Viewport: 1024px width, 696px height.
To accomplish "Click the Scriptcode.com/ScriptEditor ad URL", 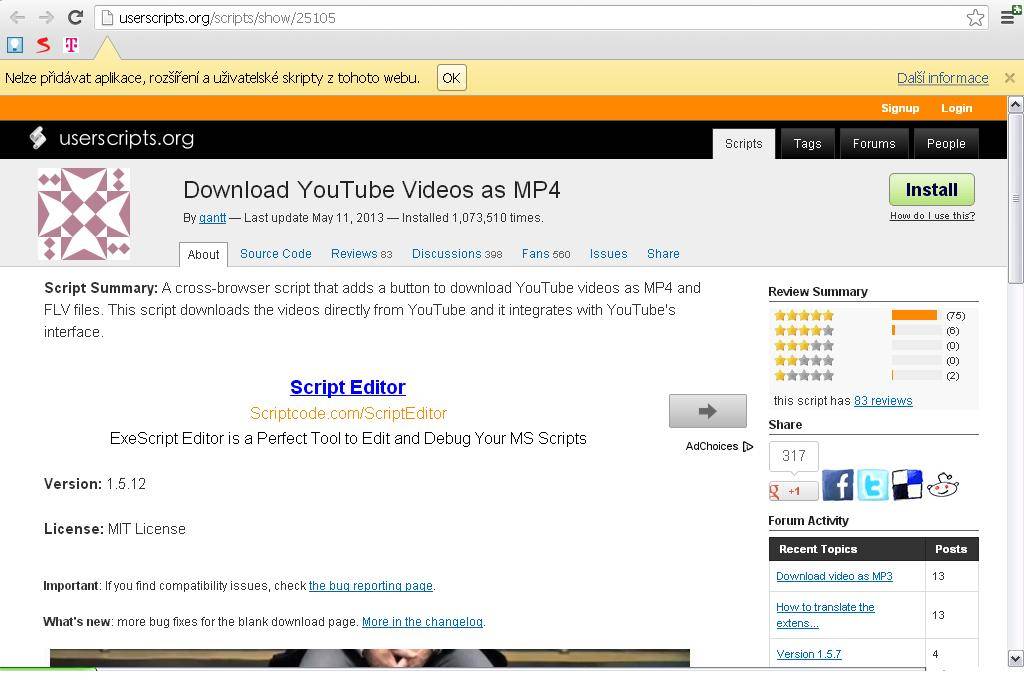I will click(348, 413).
